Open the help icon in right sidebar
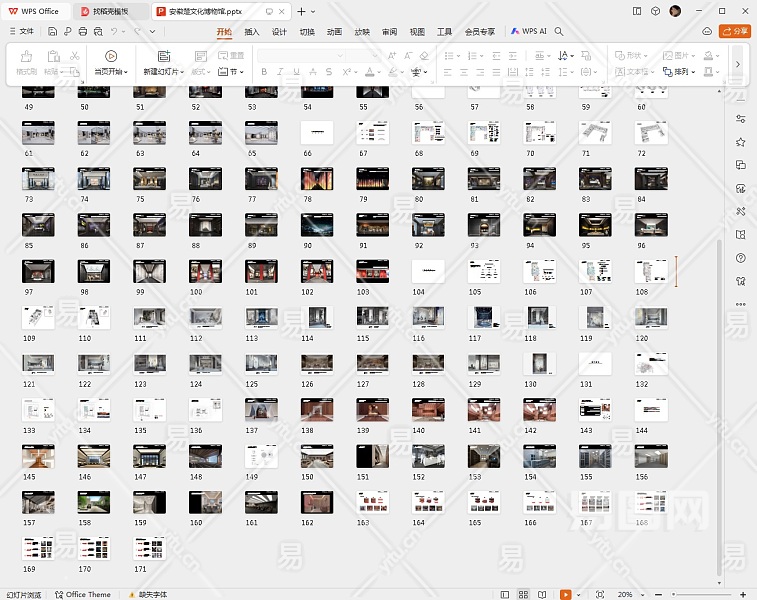 (x=740, y=258)
